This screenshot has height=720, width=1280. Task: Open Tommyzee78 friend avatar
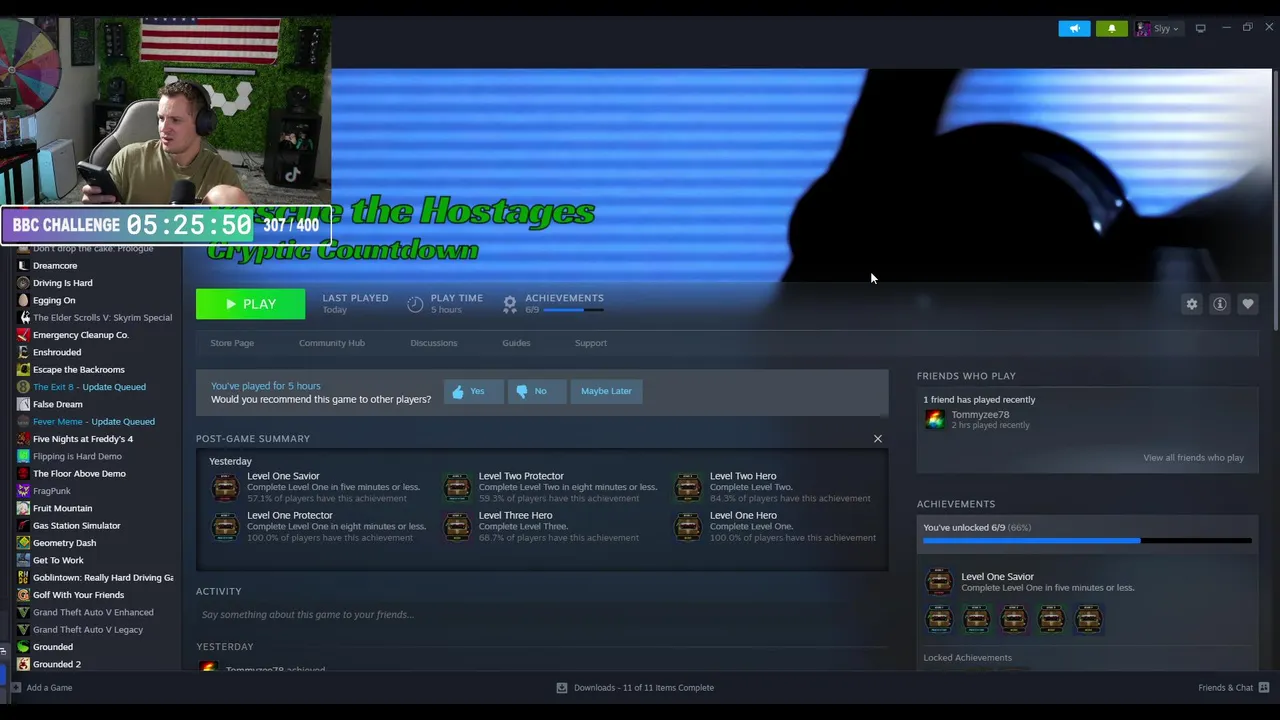[x=934, y=419]
